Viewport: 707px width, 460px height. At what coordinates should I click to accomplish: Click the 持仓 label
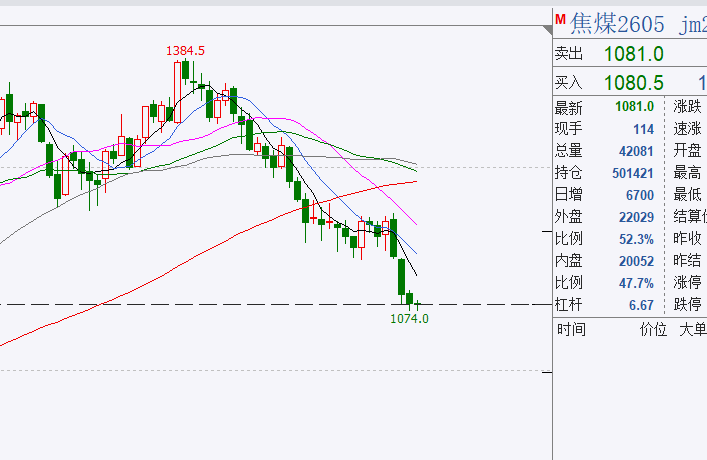click(x=569, y=173)
